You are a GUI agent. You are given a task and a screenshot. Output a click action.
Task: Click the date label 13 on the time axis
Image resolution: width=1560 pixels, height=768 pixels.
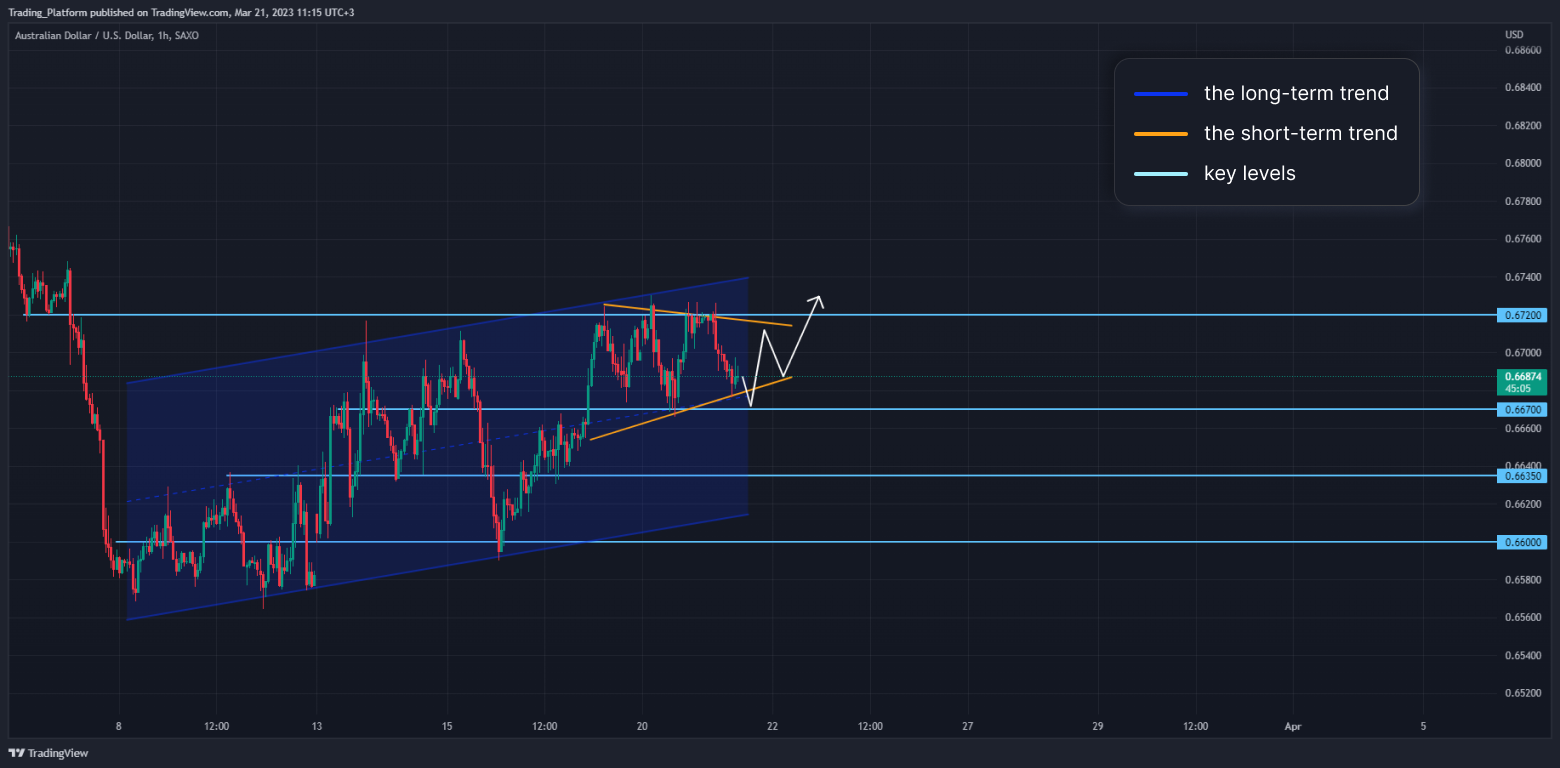click(316, 726)
